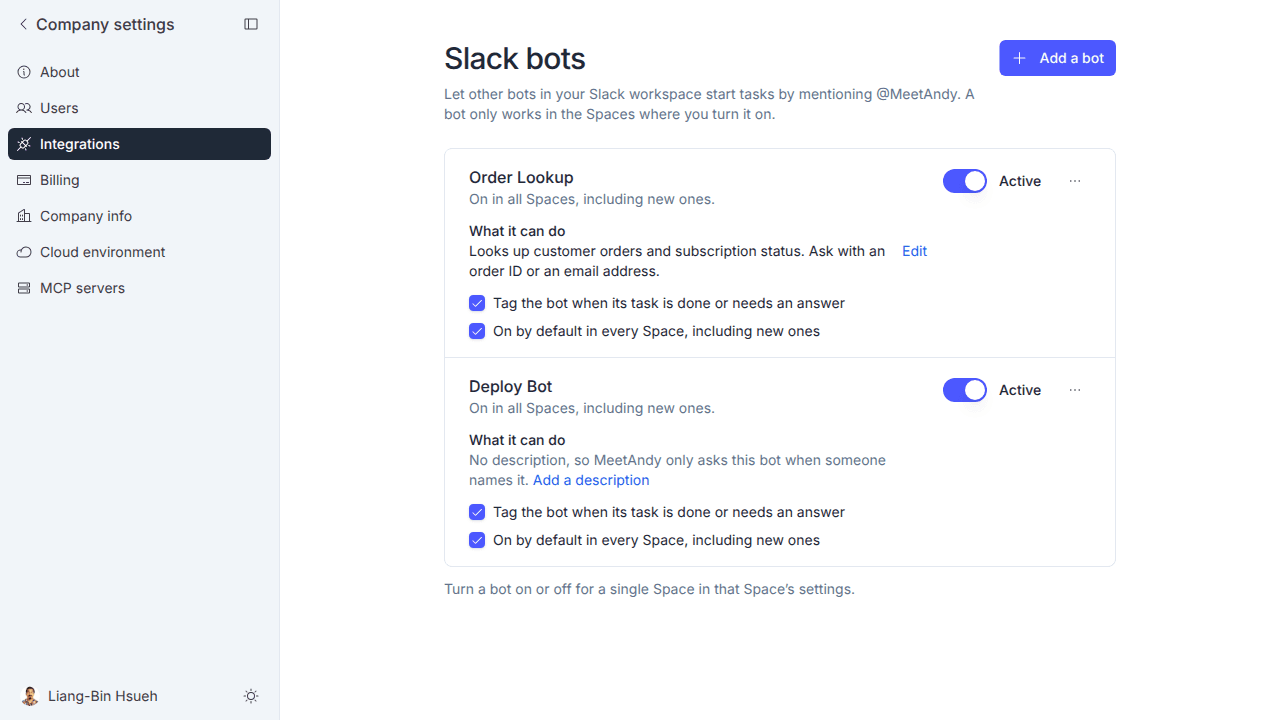Turn off the Order Lookup Active switch

pos(965,181)
